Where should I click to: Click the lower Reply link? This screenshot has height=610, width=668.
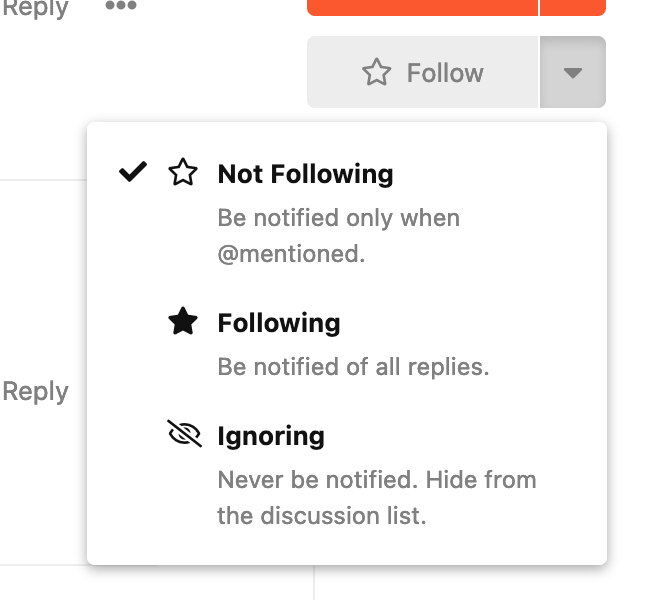click(x=35, y=391)
